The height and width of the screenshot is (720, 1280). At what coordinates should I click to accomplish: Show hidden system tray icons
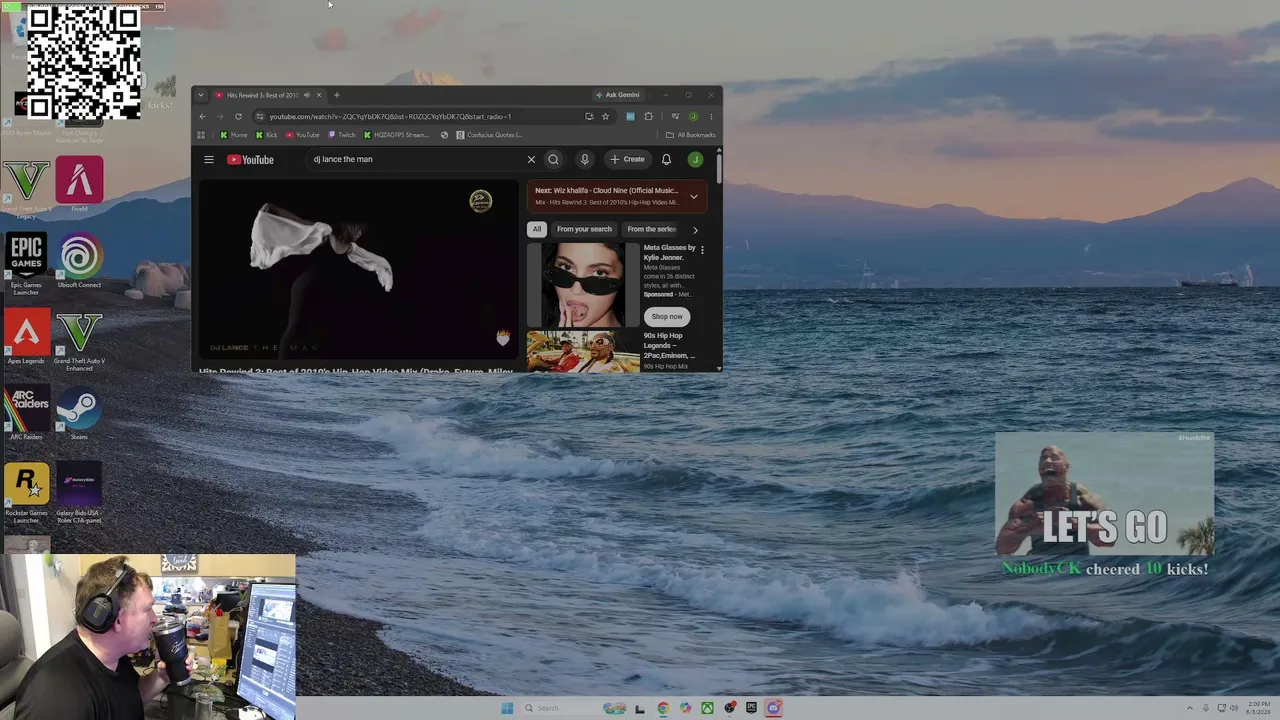[x=1190, y=708]
